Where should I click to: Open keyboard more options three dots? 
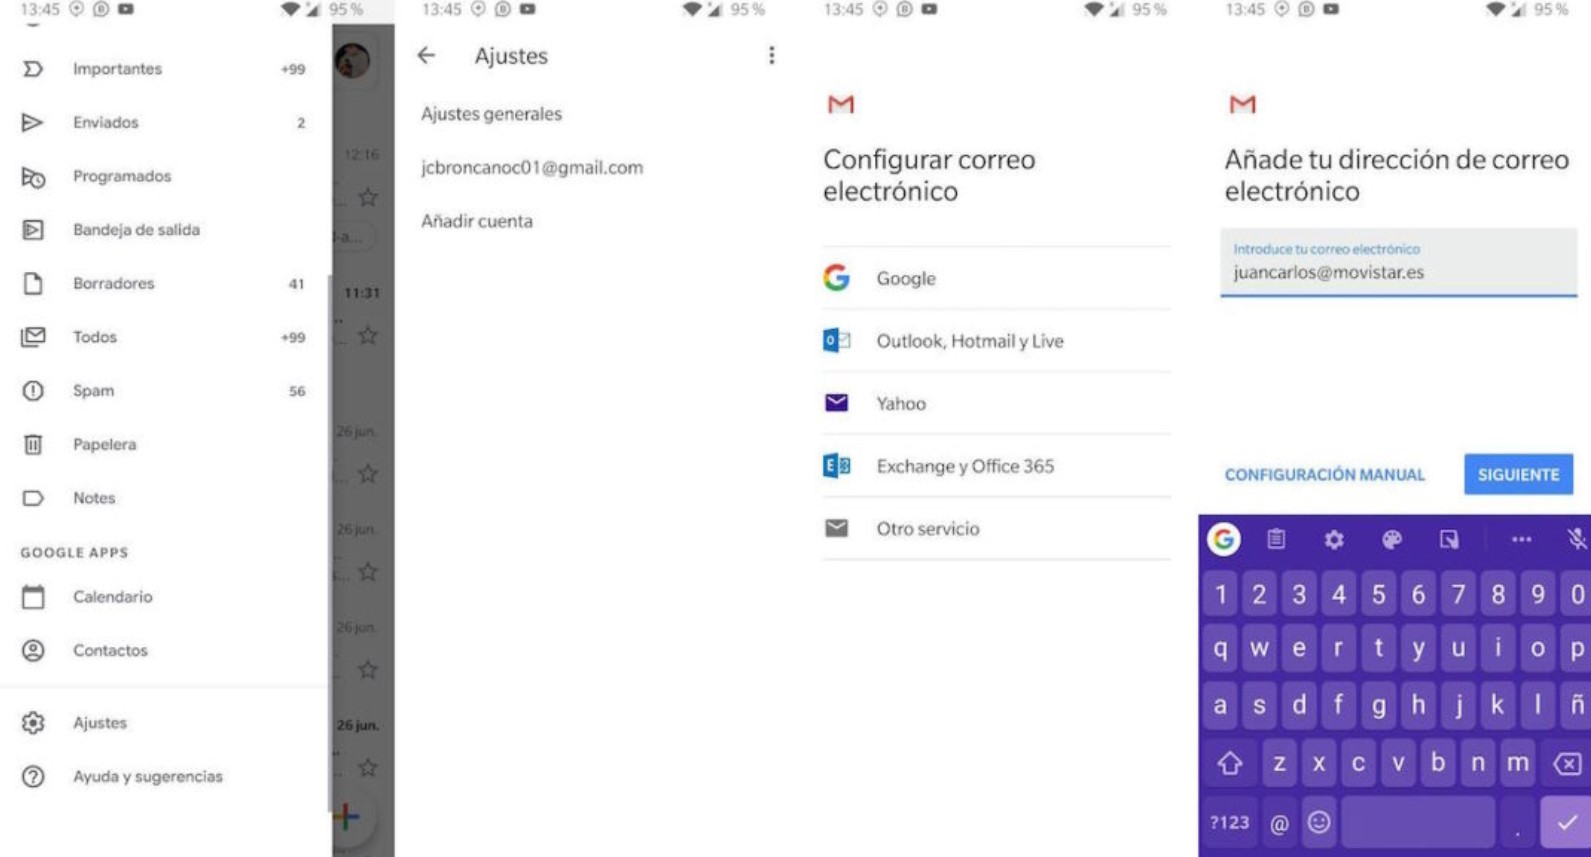(x=1521, y=540)
